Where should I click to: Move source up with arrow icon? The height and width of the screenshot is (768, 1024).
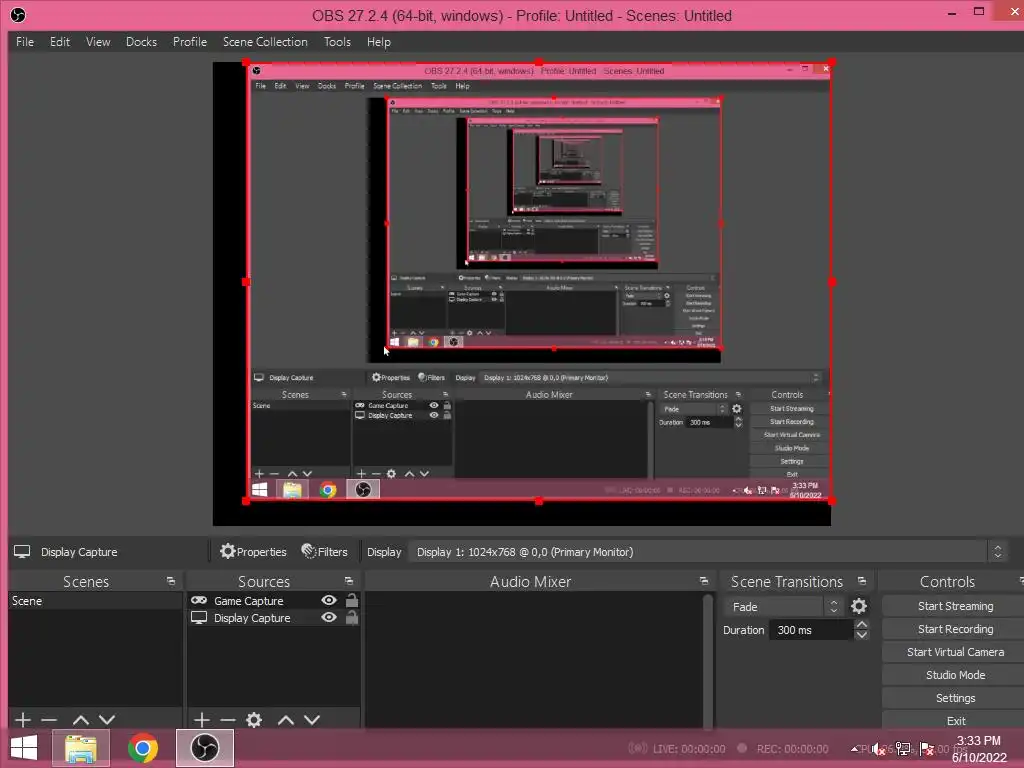click(285, 720)
